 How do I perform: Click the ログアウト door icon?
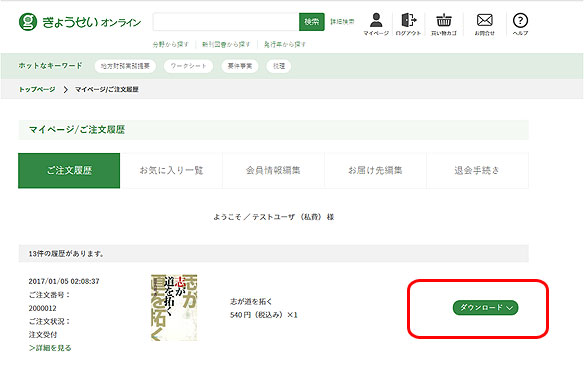coord(408,20)
